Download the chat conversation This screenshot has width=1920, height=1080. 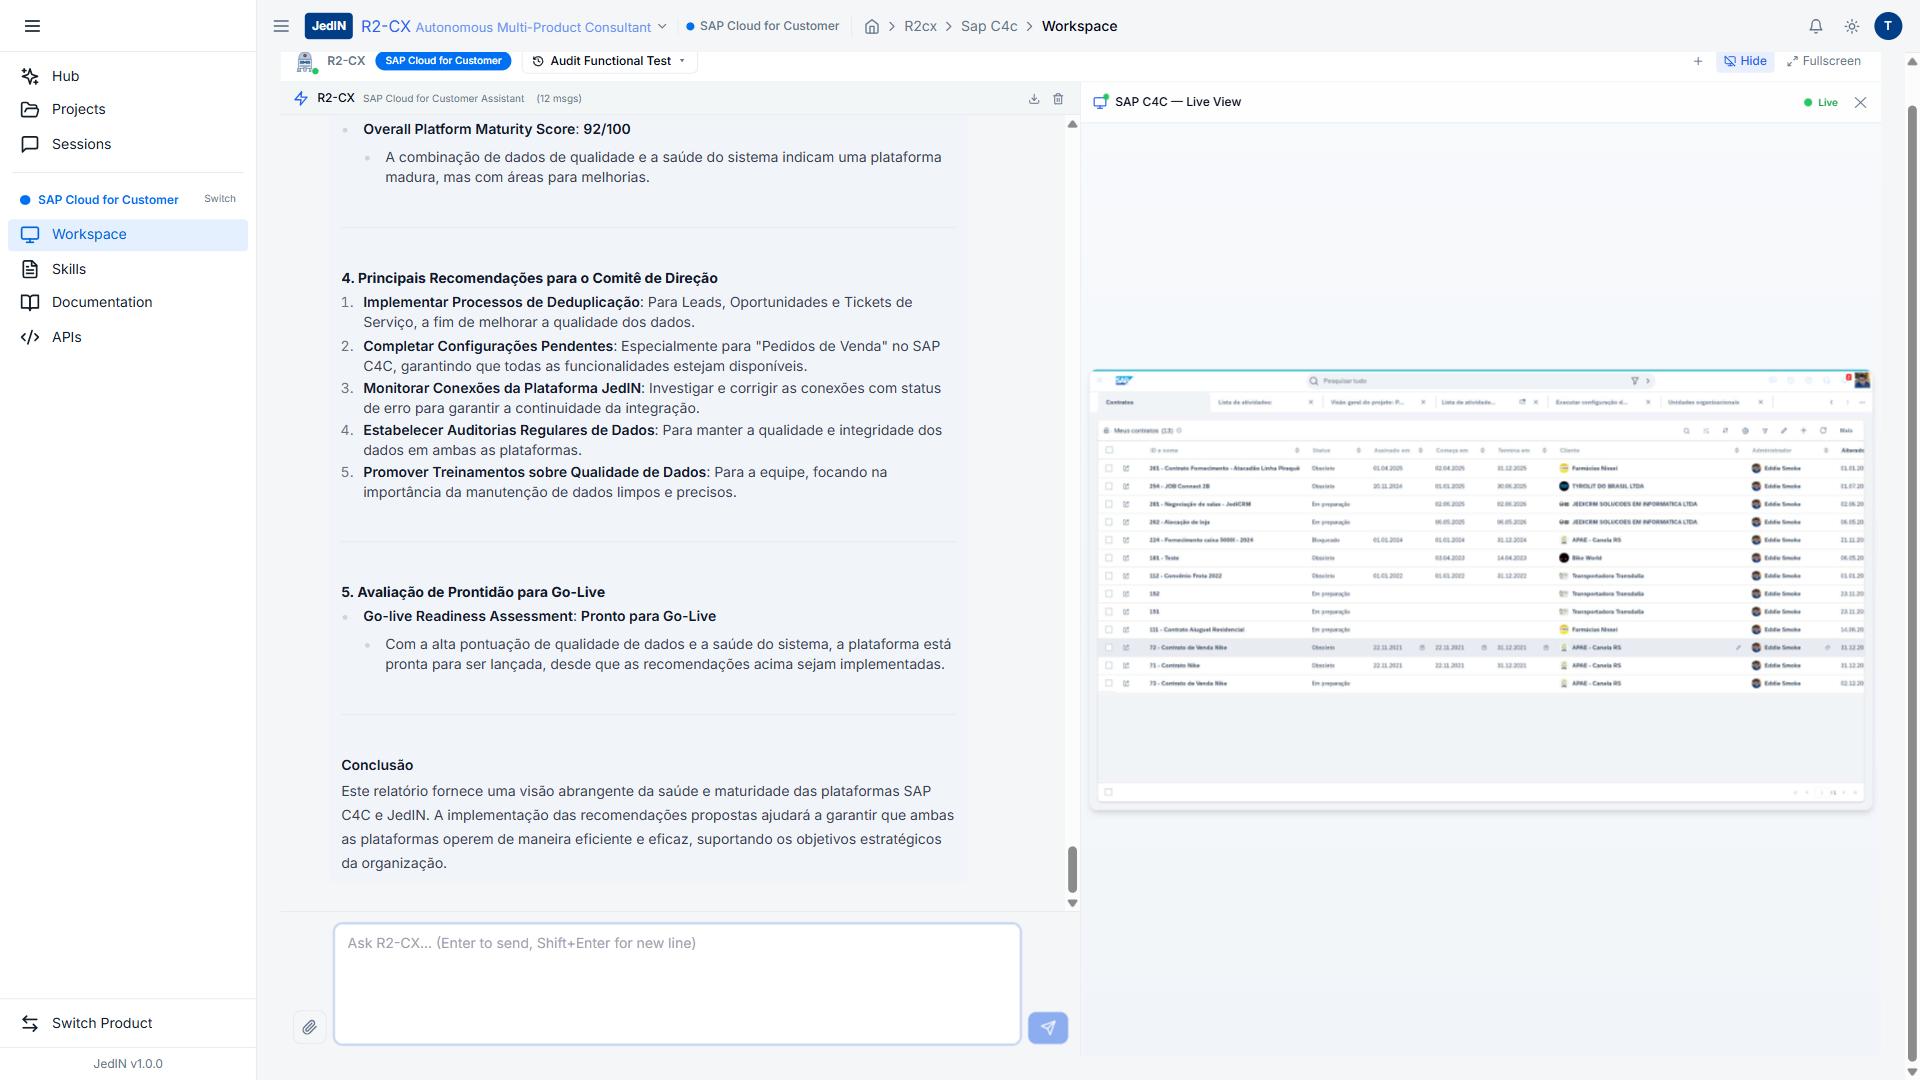(x=1034, y=99)
